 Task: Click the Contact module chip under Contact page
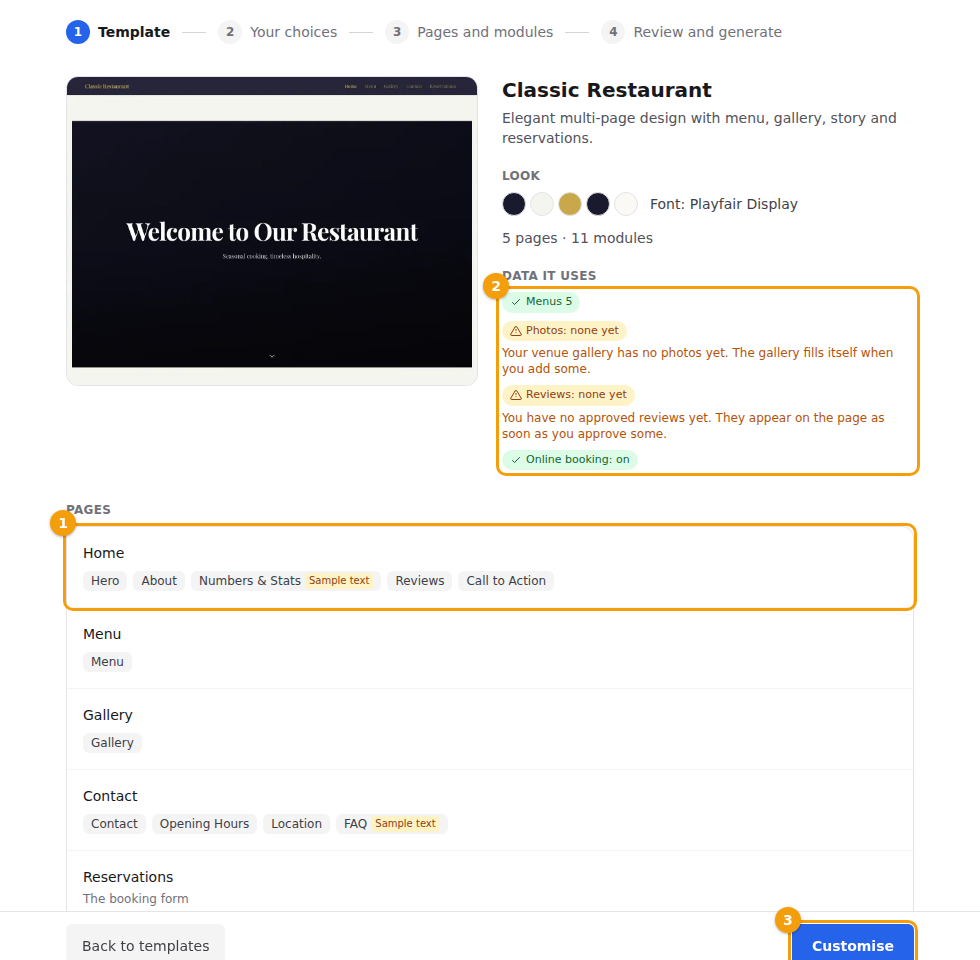point(114,824)
